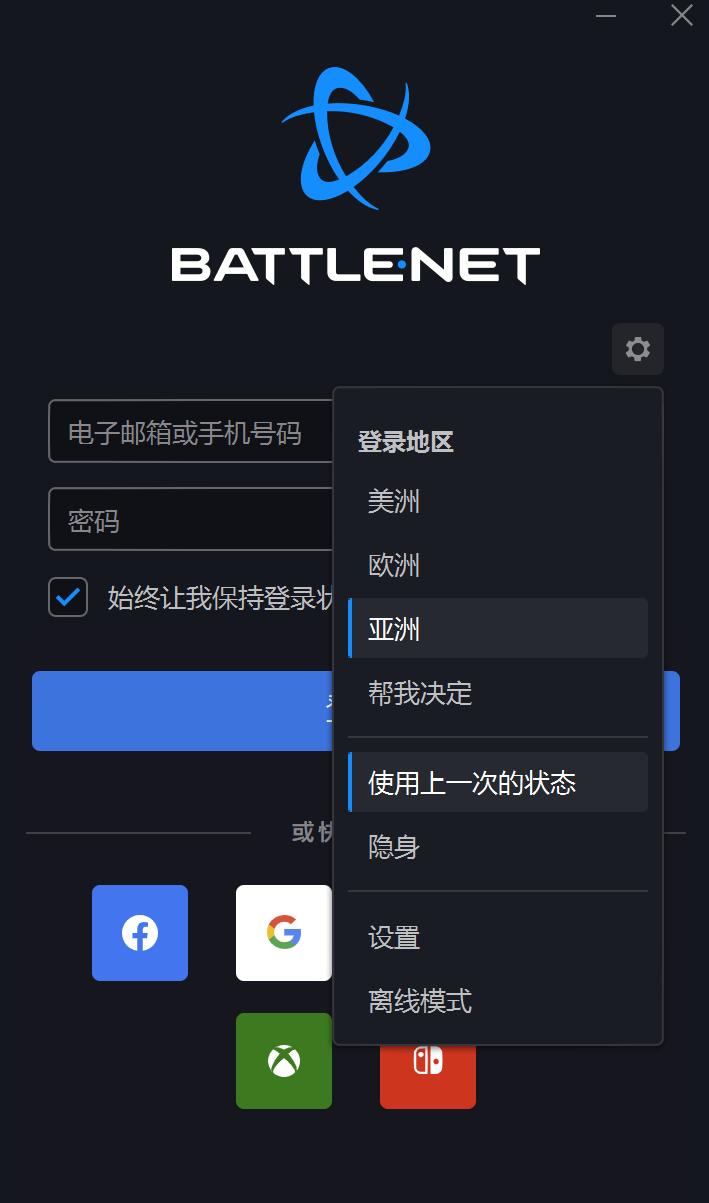Click the minimize window icon
Viewport: 709px width, 1203px height.
click(604, 16)
